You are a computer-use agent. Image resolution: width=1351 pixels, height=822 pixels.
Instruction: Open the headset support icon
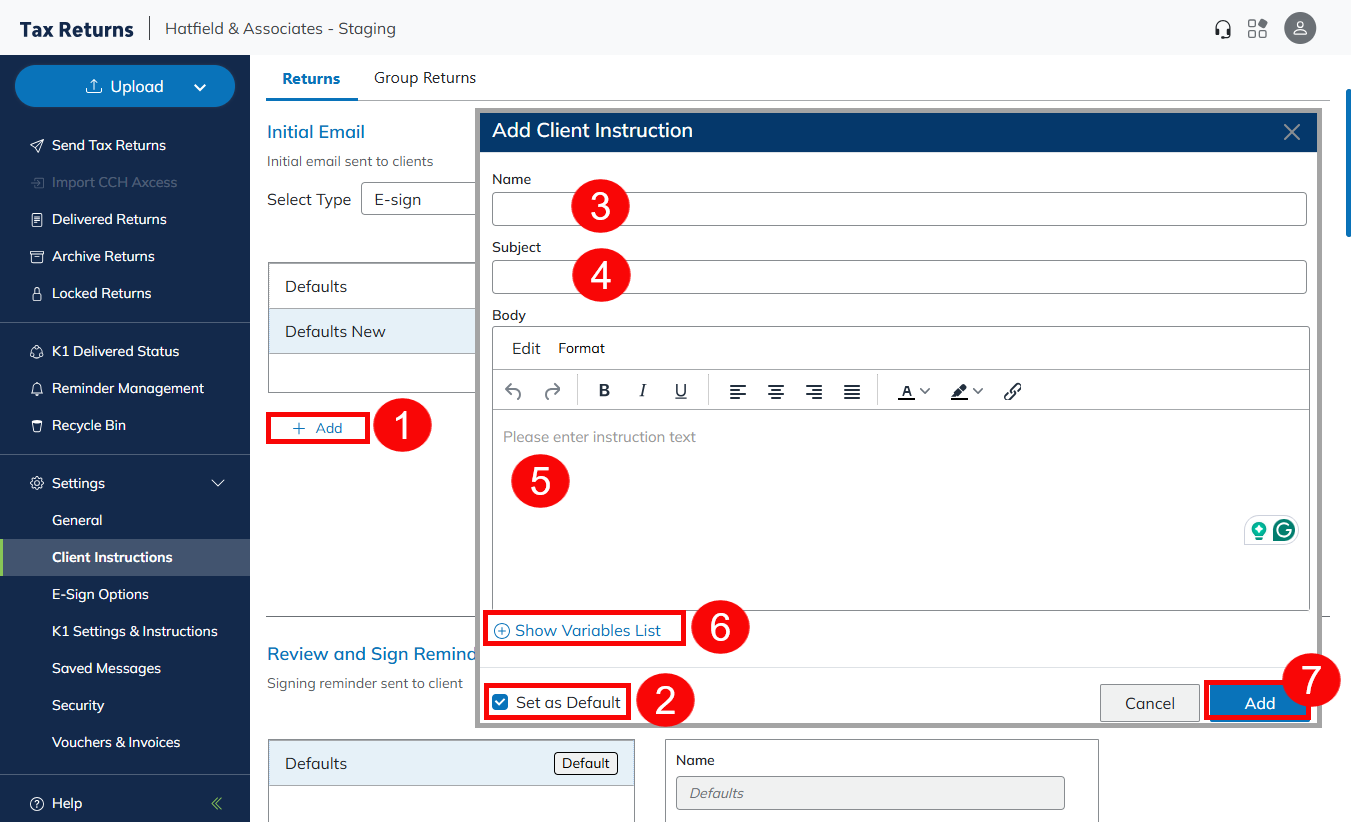[x=1222, y=29]
